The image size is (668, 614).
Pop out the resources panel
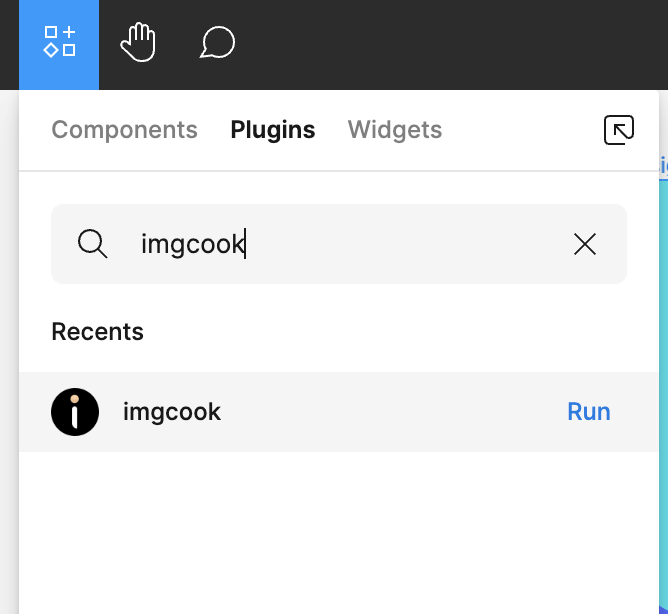pos(619,130)
